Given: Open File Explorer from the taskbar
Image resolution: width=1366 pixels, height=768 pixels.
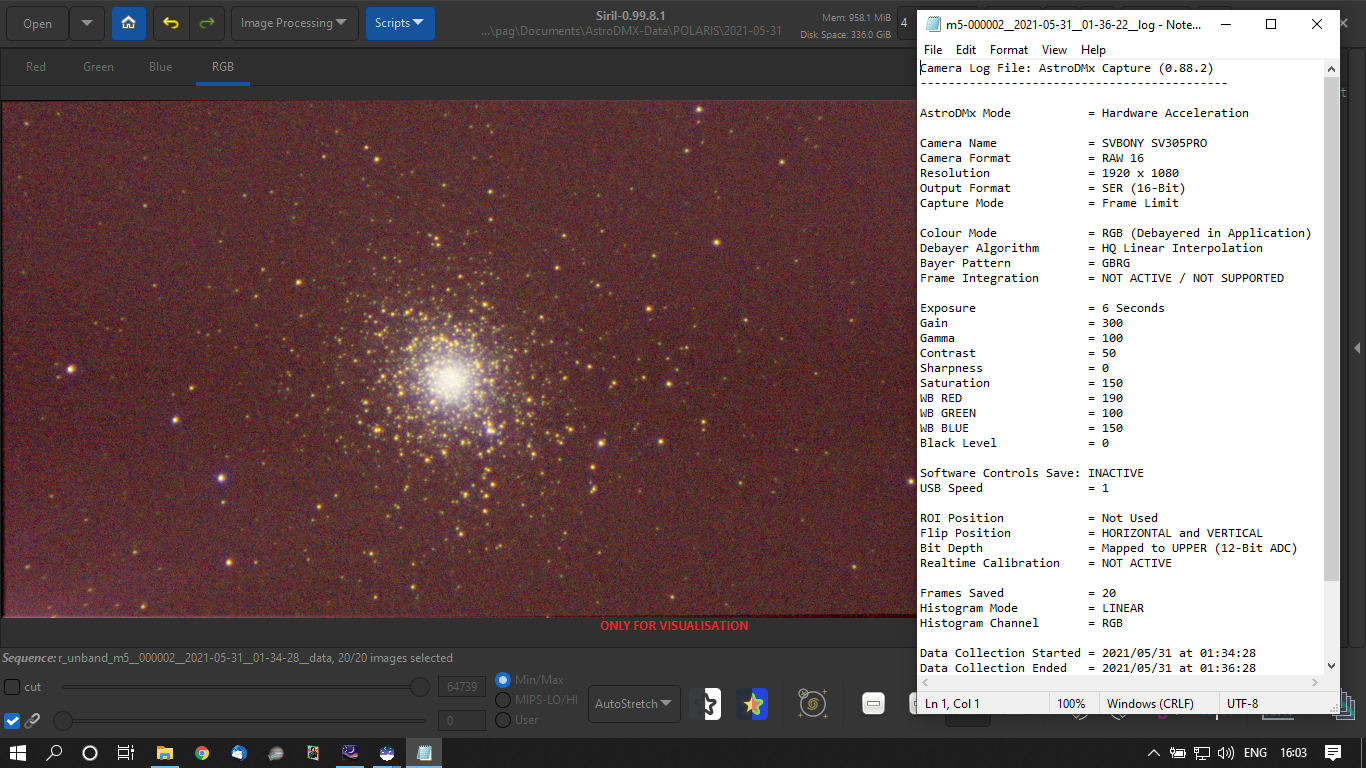Looking at the screenshot, I should click(165, 753).
